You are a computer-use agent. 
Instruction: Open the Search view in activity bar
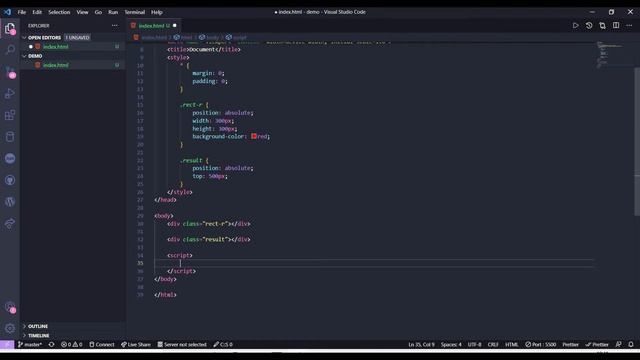[x=10, y=50]
